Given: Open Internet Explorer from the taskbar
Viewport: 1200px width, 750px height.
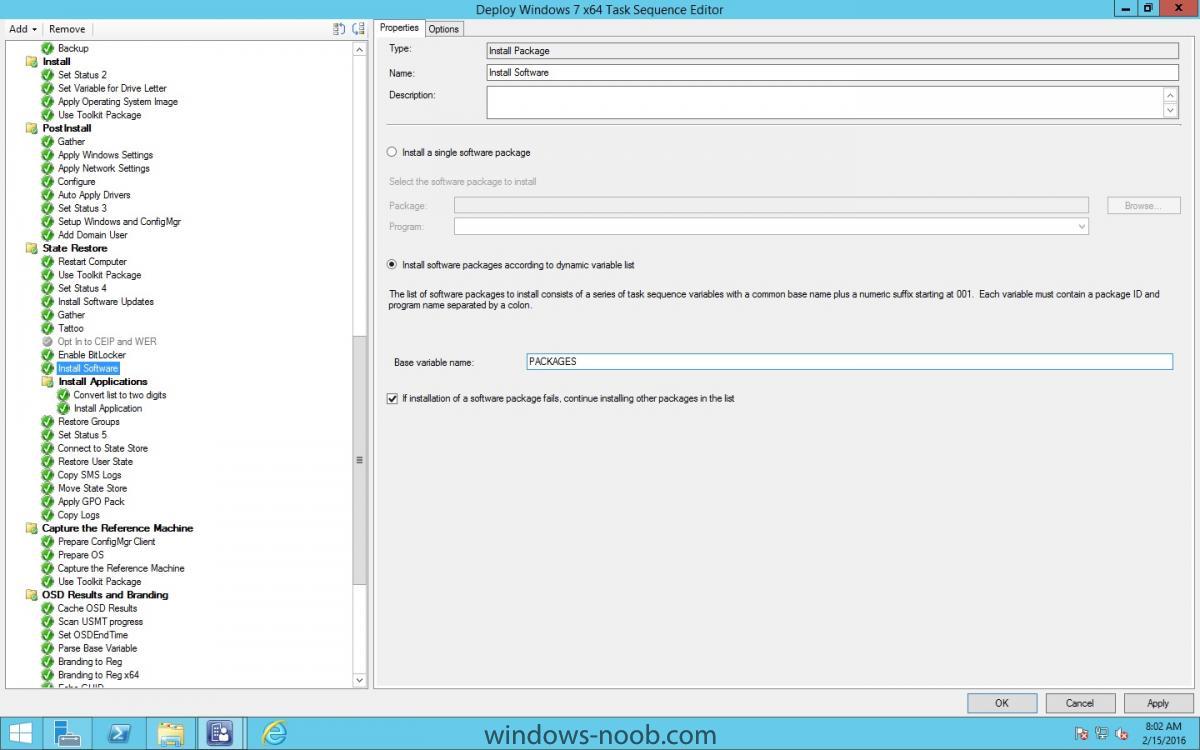Looking at the screenshot, I should click(274, 733).
